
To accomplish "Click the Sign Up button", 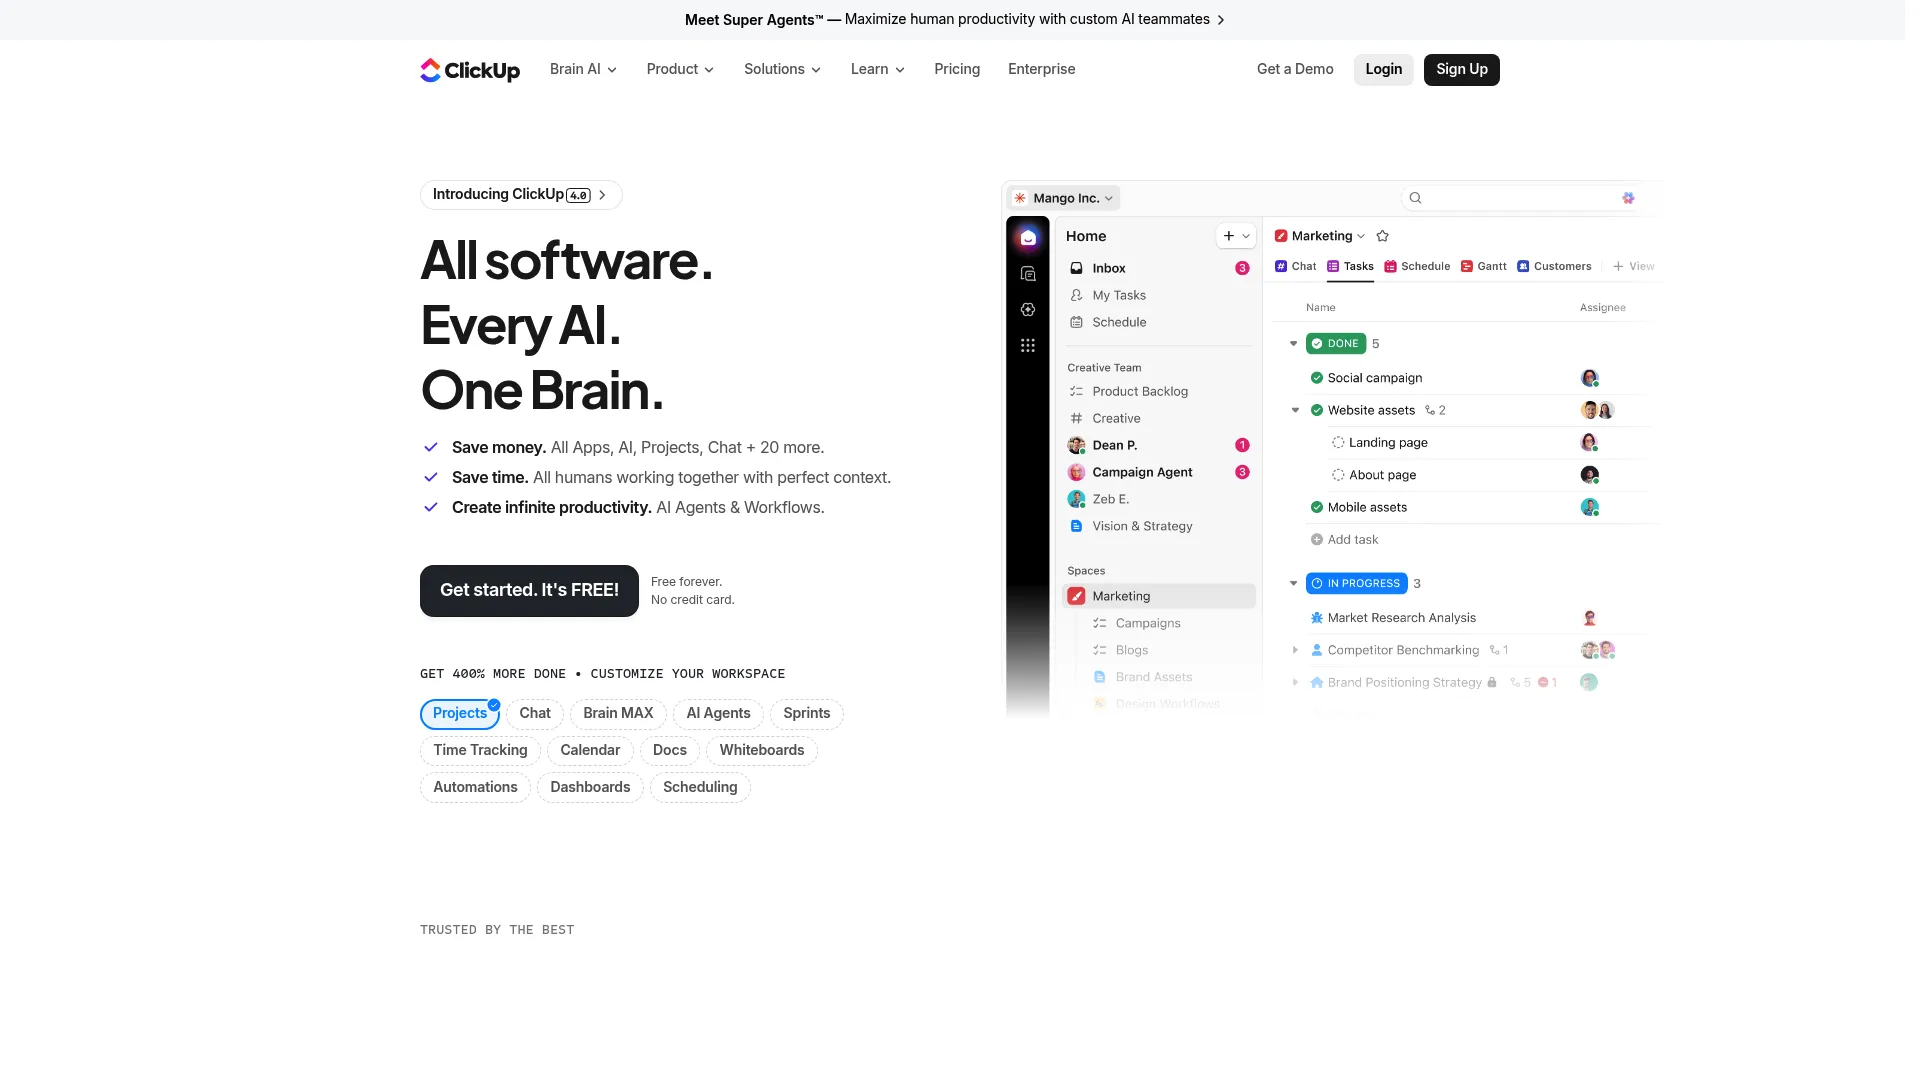I will [x=1462, y=70].
